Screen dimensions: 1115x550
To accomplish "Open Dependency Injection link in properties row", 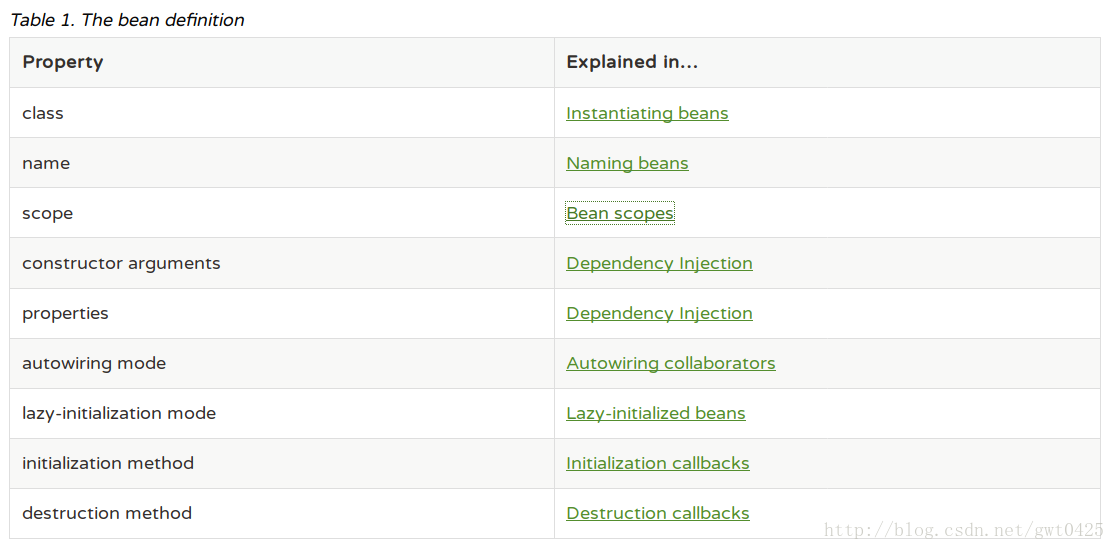I will click(659, 313).
